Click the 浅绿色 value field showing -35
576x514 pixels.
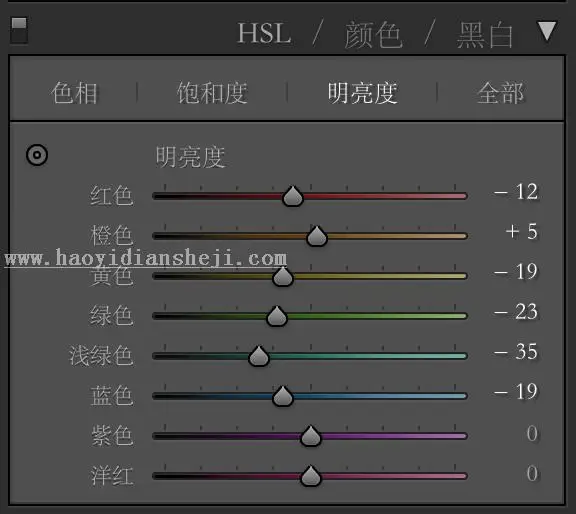click(x=516, y=352)
